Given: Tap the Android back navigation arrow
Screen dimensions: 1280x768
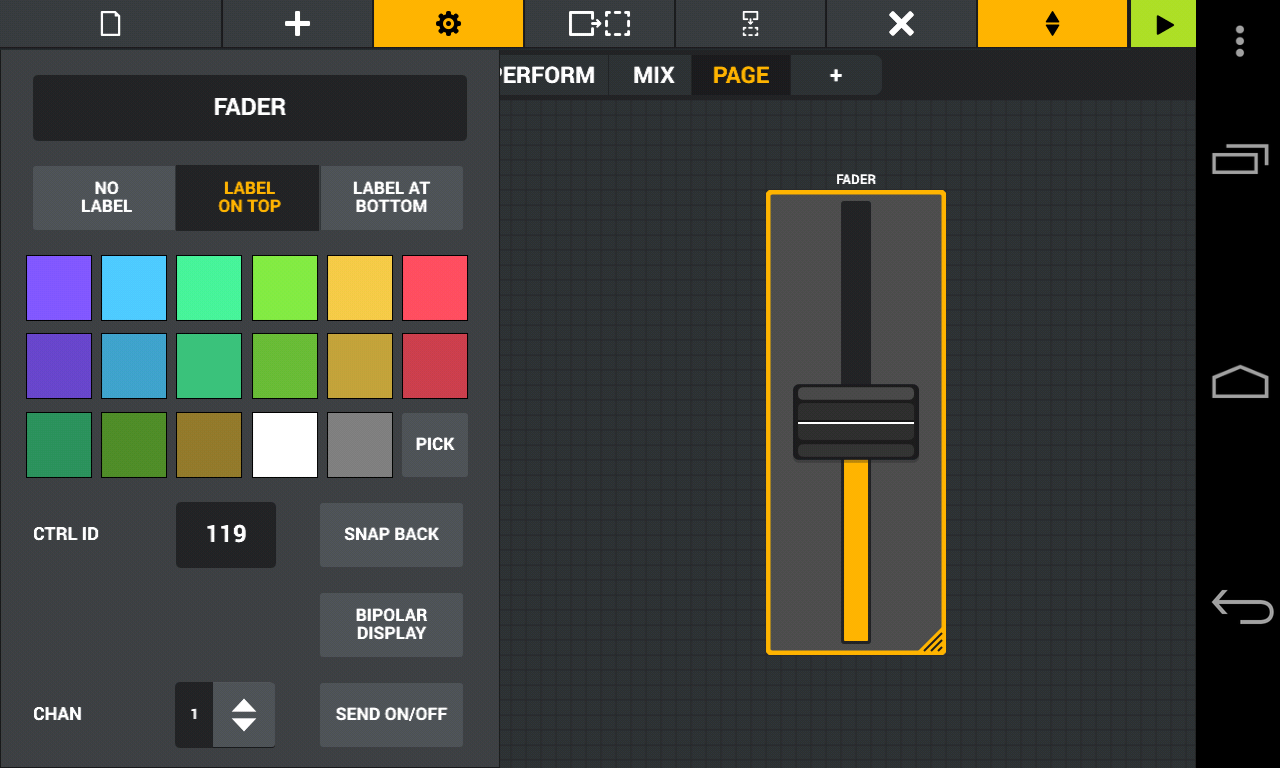Looking at the screenshot, I should [x=1239, y=605].
